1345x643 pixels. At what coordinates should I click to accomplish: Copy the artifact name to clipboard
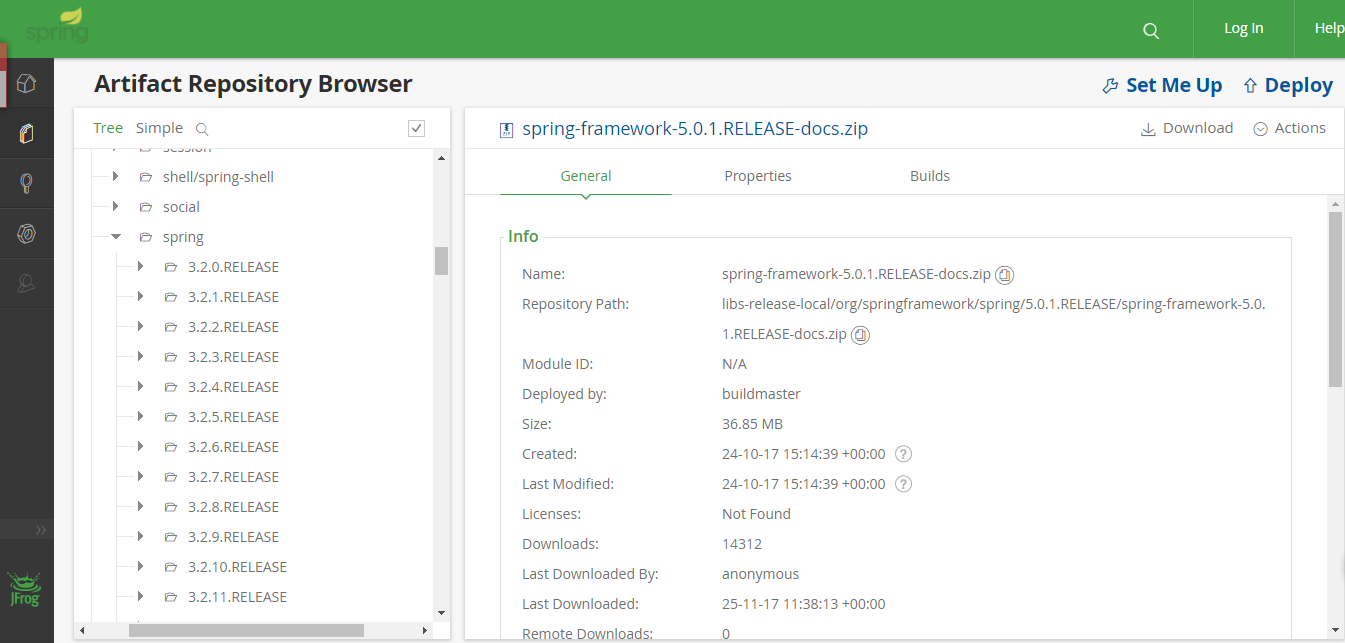(x=1005, y=275)
